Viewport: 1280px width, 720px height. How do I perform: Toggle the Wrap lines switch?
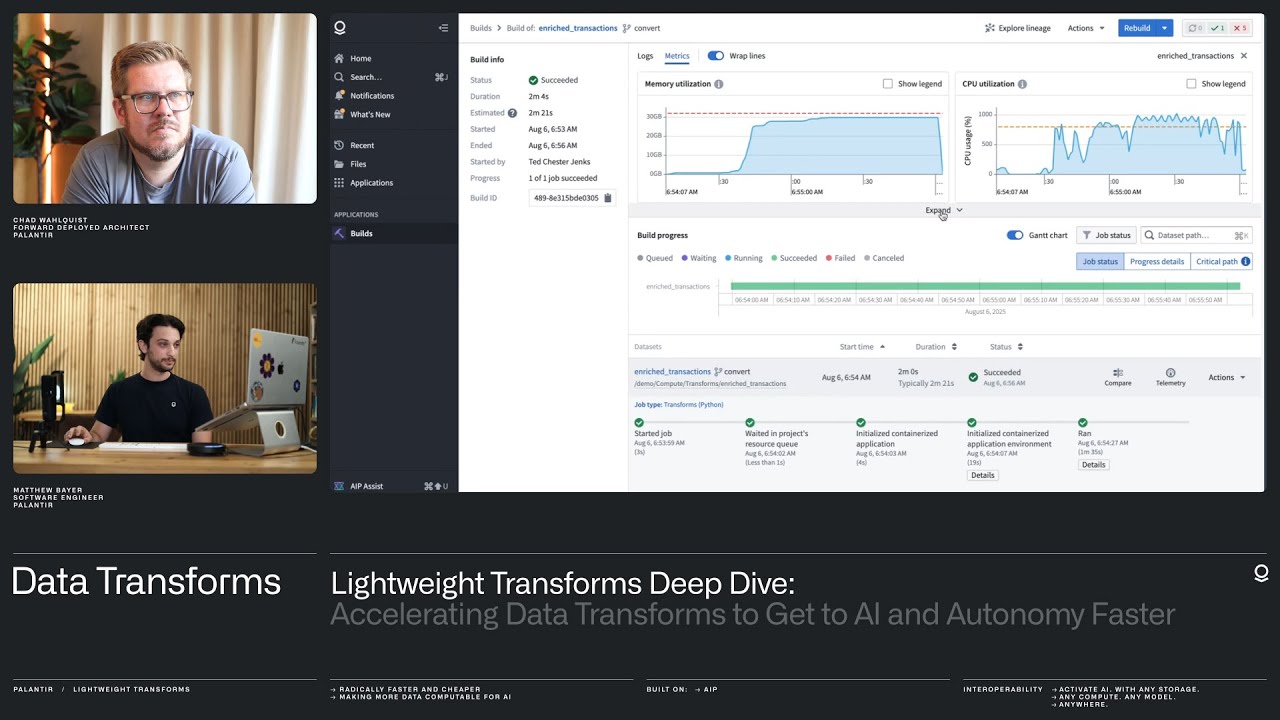coord(716,56)
